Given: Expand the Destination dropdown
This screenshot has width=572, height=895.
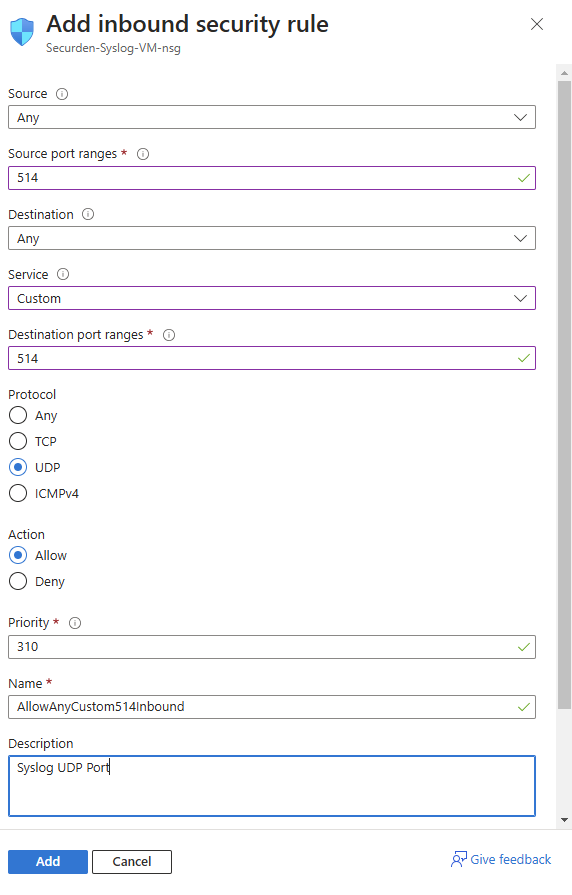Looking at the screenshot, I should click(272, 239).
